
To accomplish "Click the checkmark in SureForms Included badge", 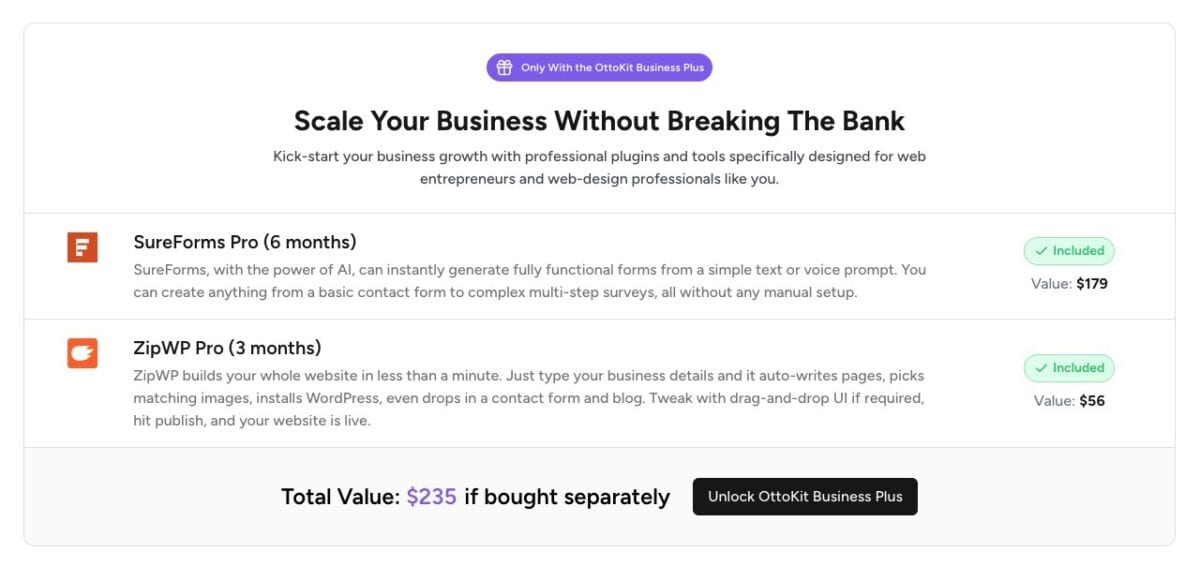I will [x=1042, y=251].
